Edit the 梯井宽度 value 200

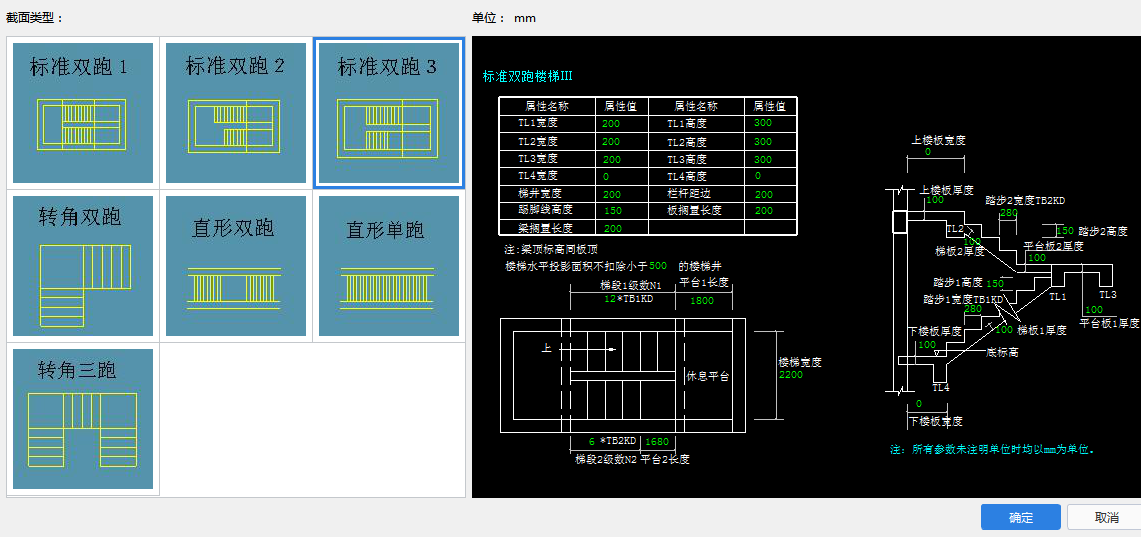[611, 194]
